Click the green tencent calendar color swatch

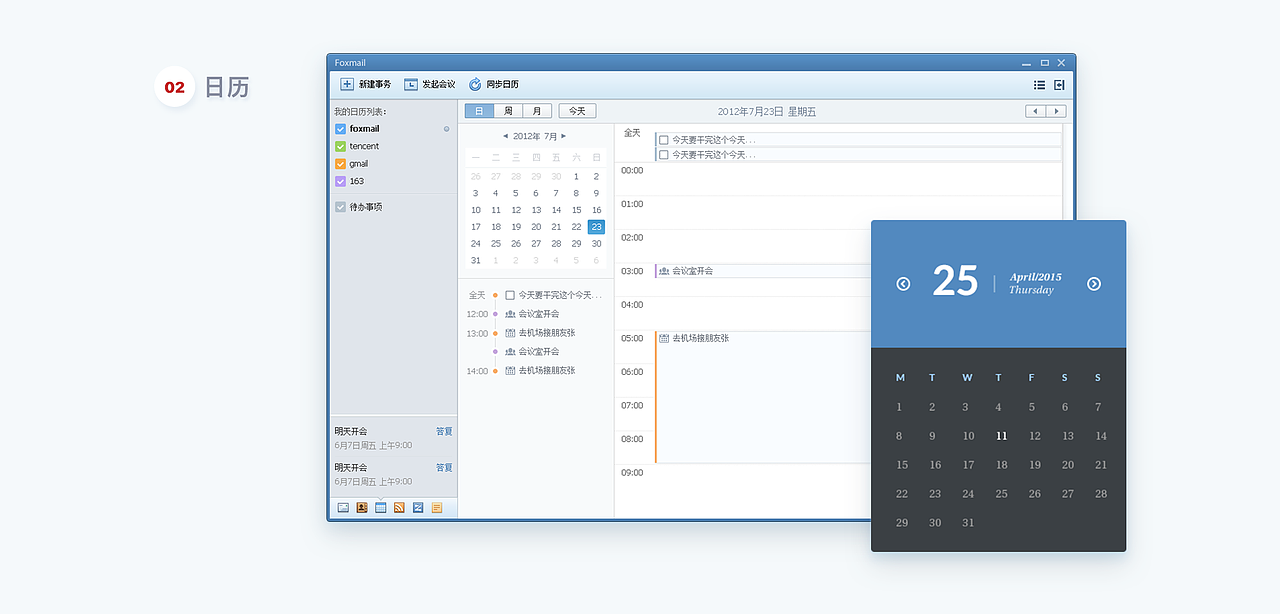click(x=340, y=146)
